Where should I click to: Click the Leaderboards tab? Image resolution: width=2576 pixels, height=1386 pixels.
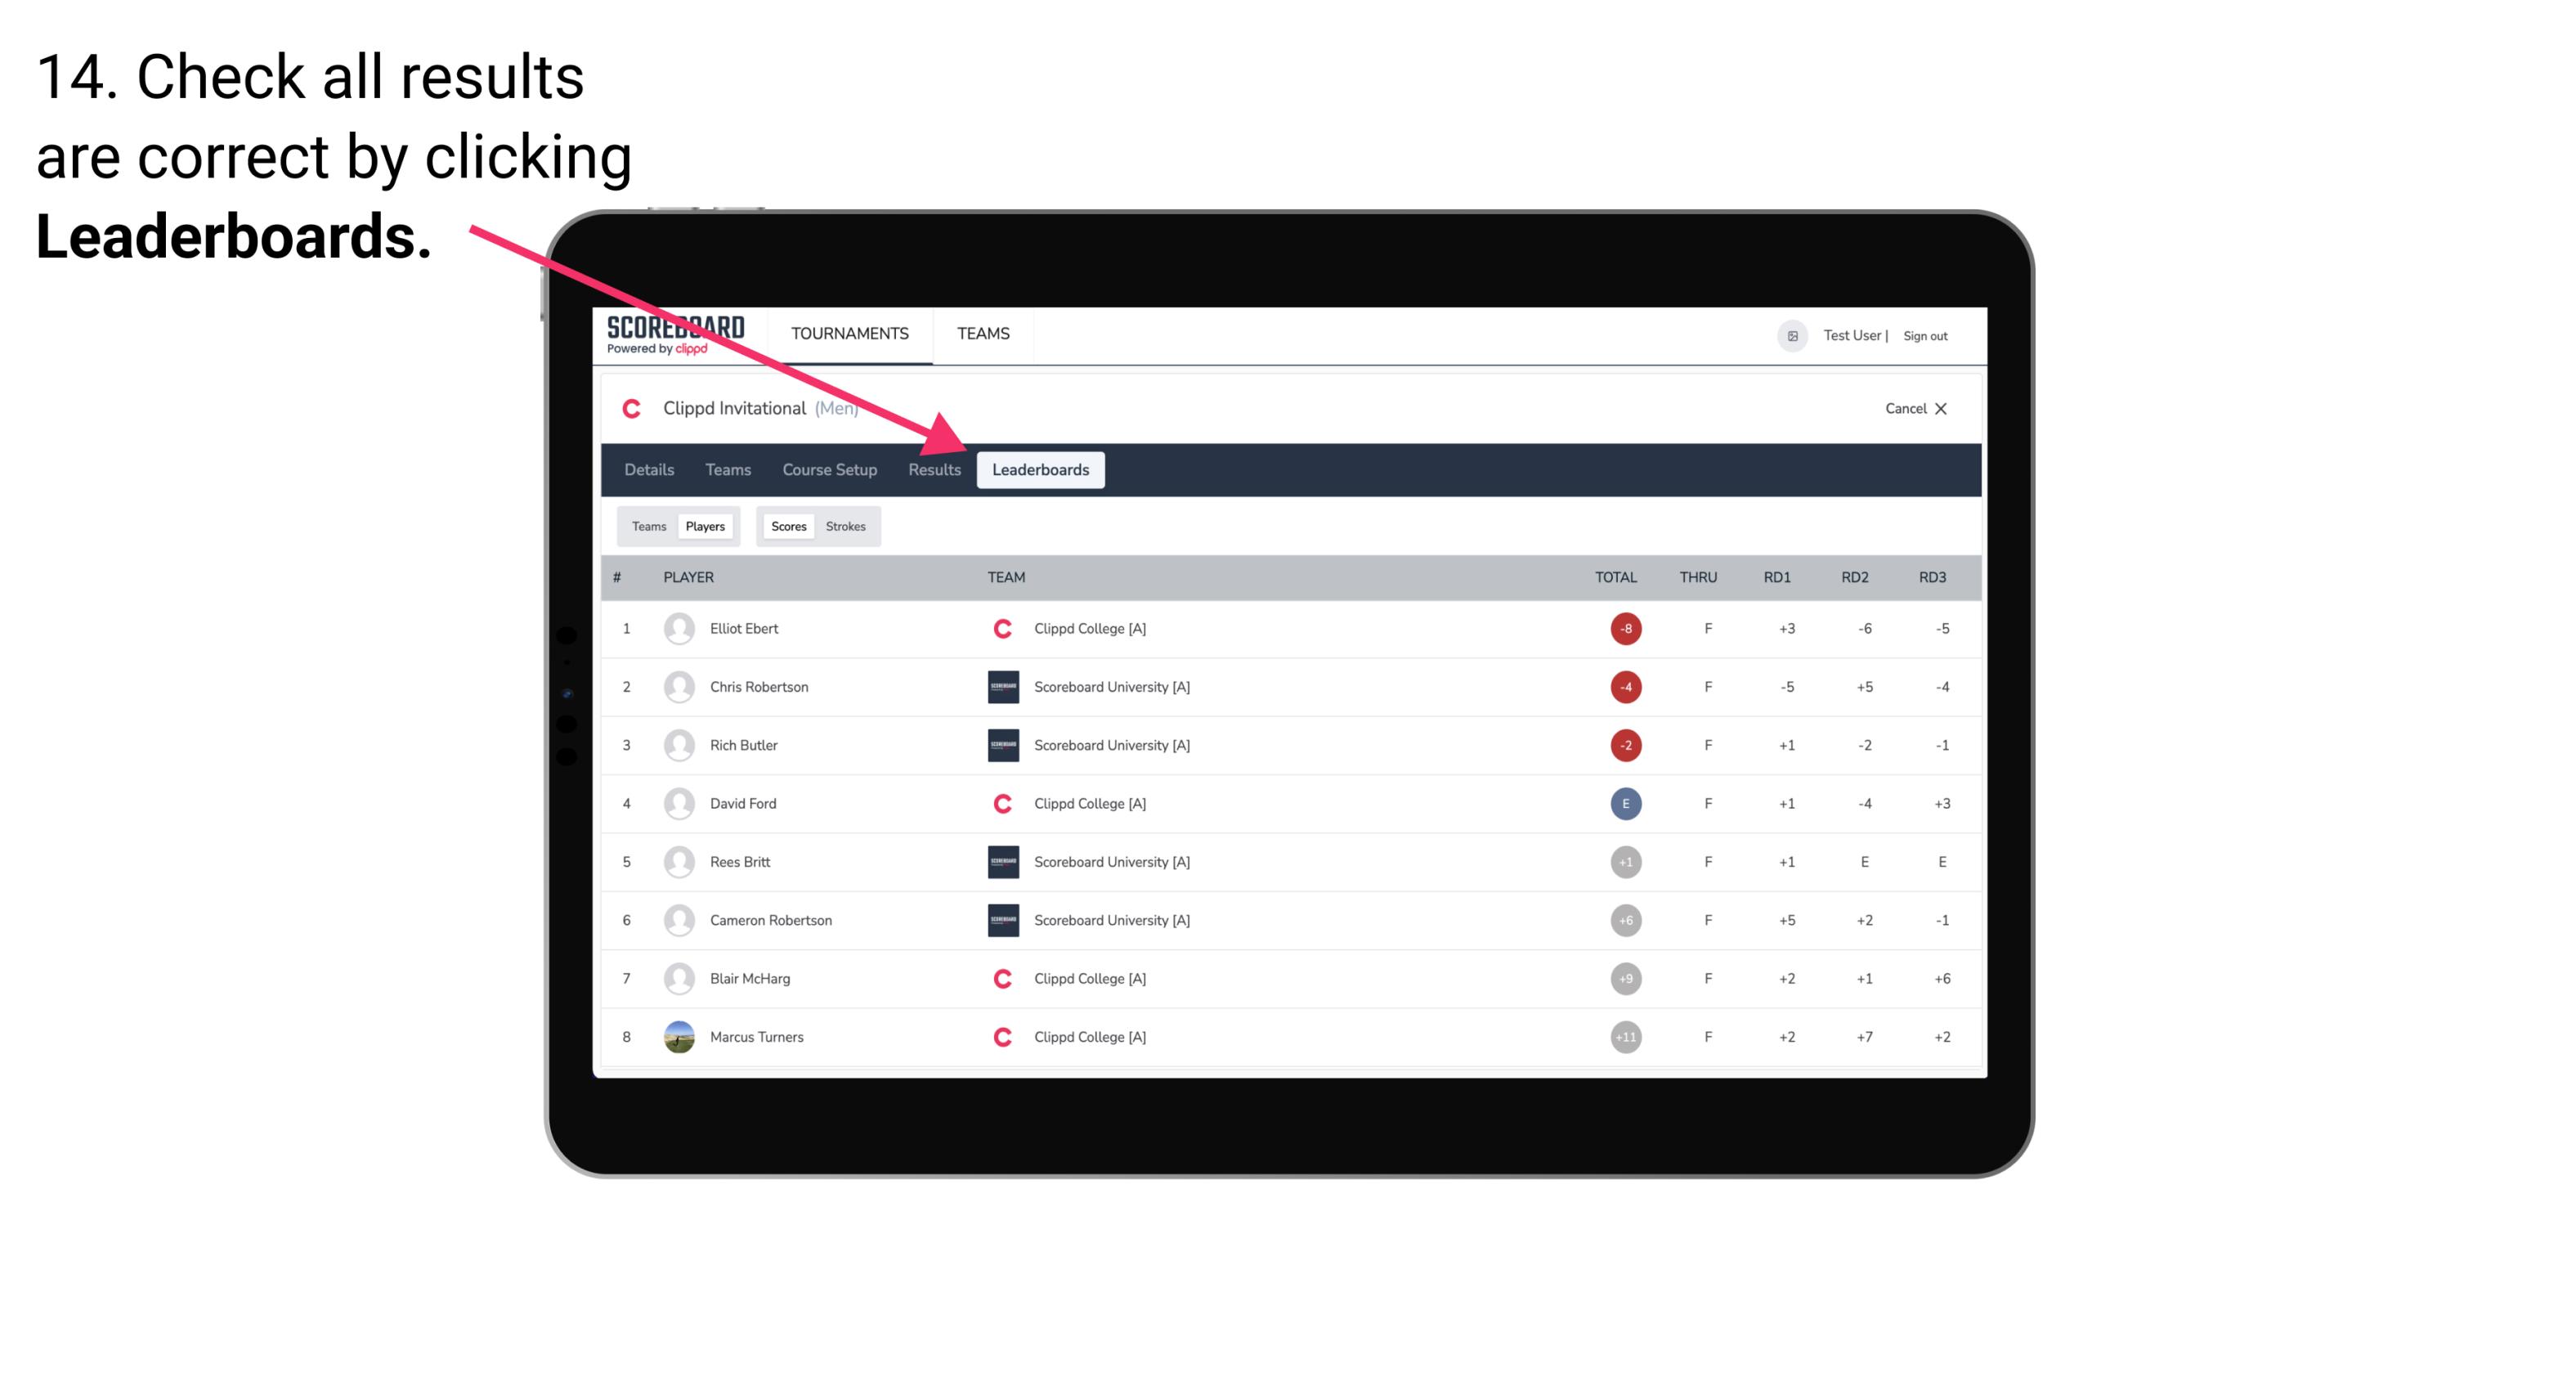[1041, 471]
